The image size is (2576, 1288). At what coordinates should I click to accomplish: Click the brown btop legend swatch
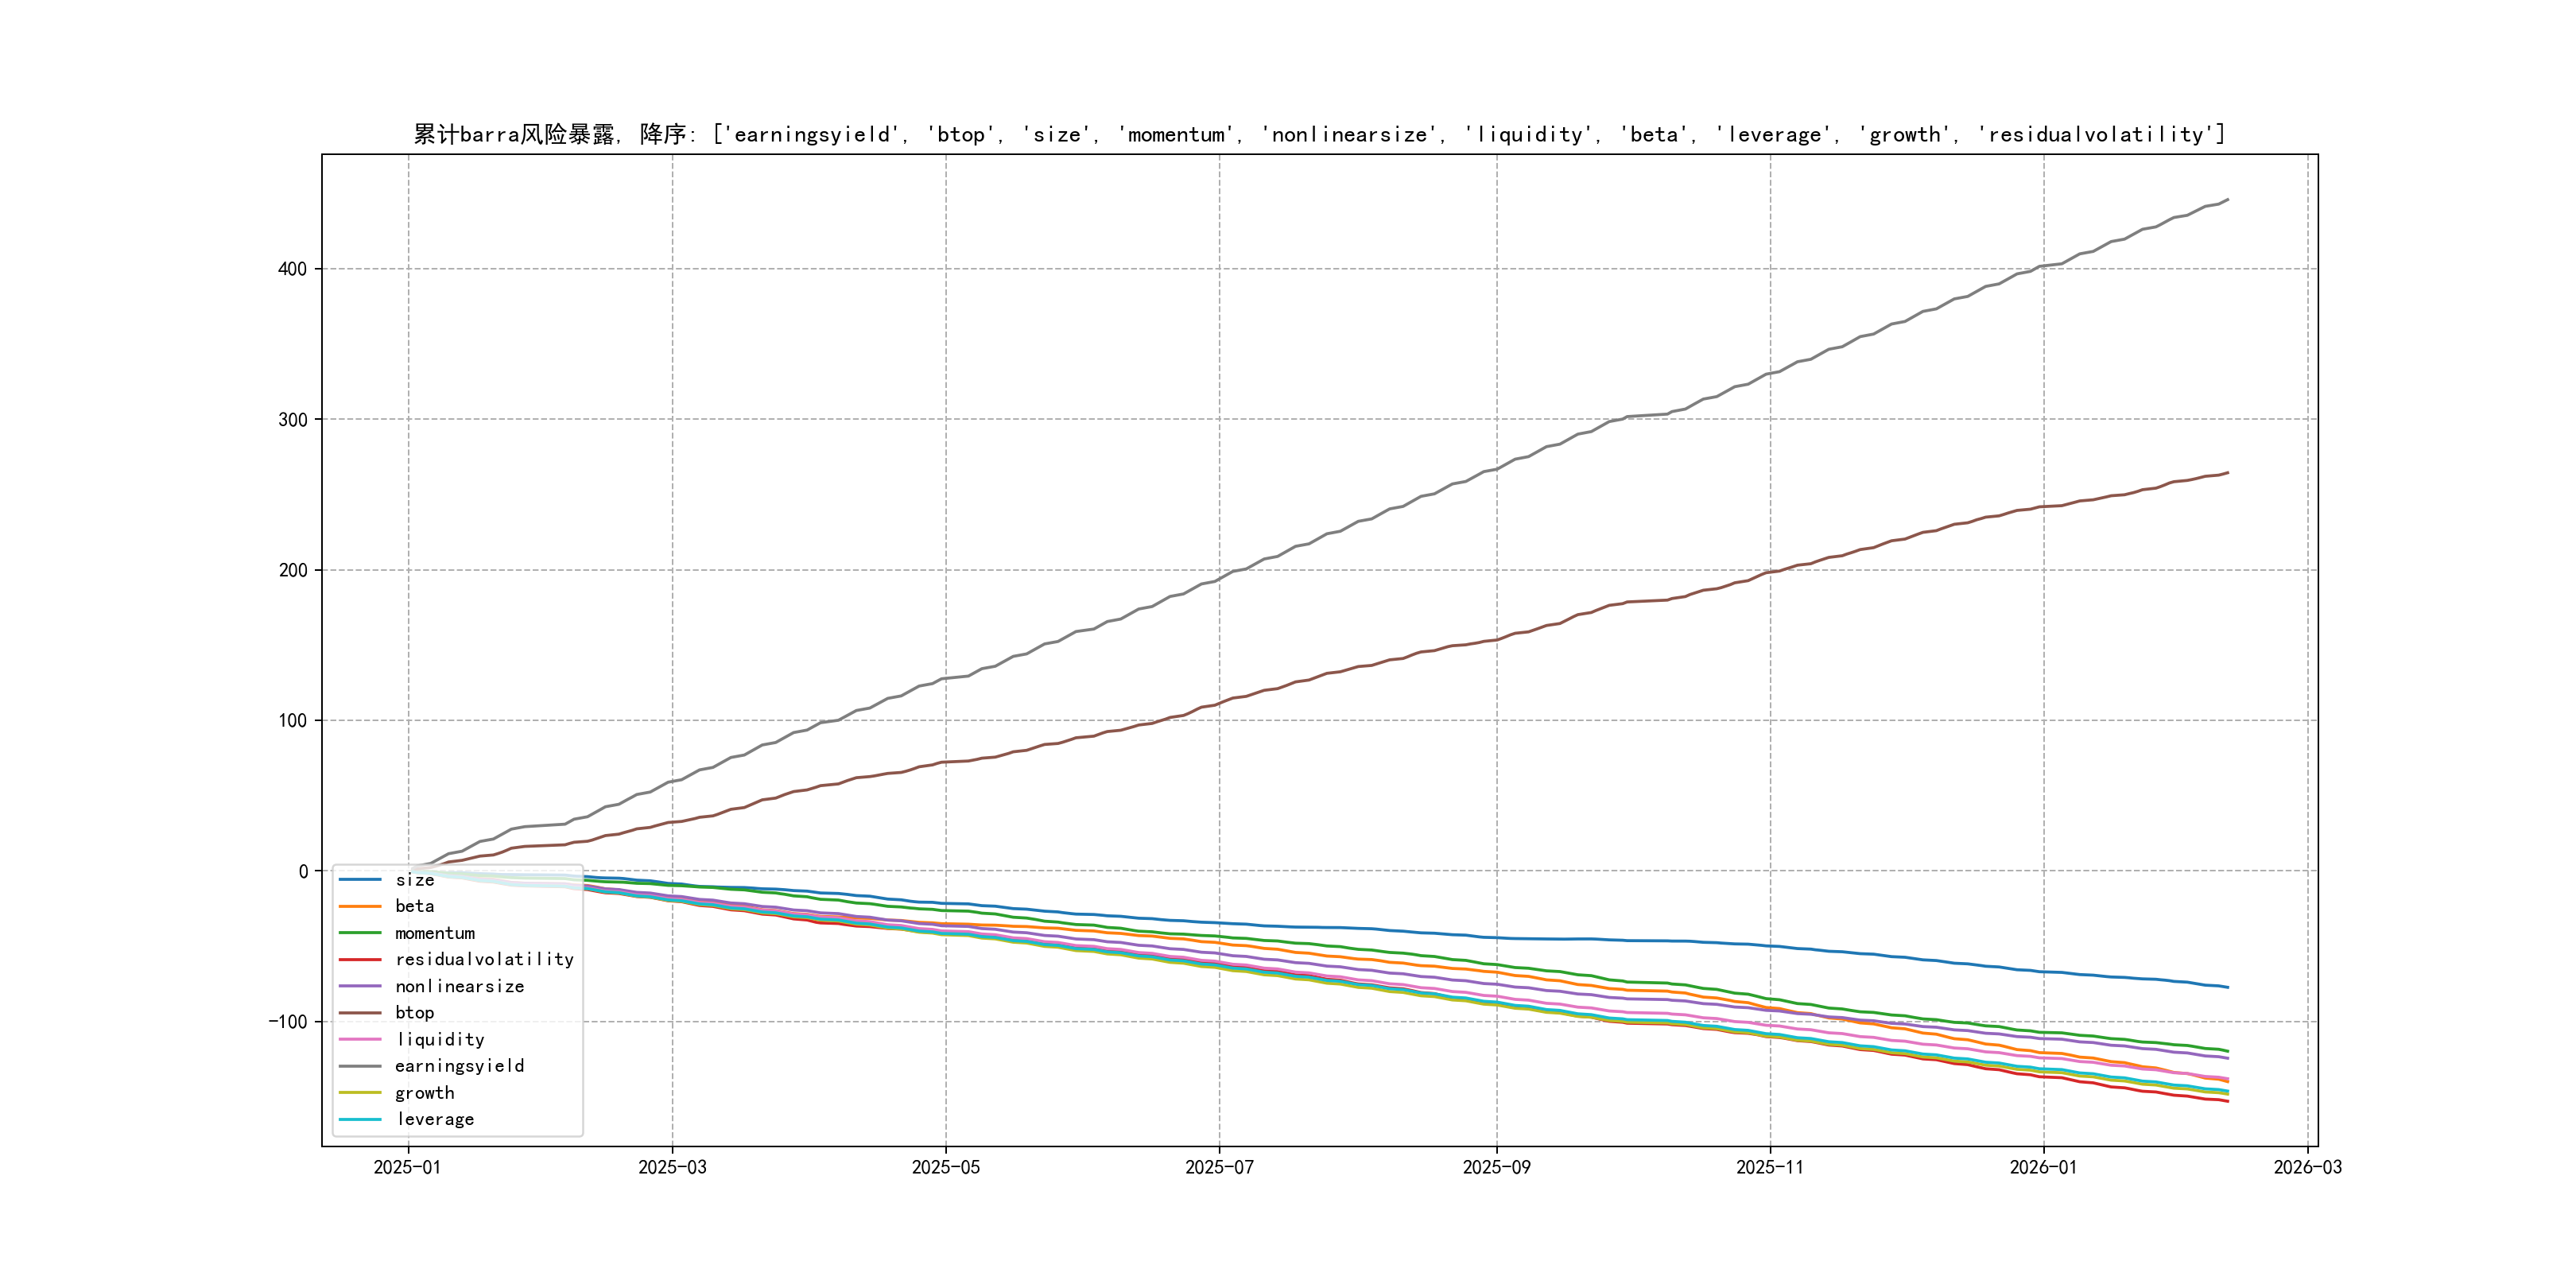tap(360, 1013)
